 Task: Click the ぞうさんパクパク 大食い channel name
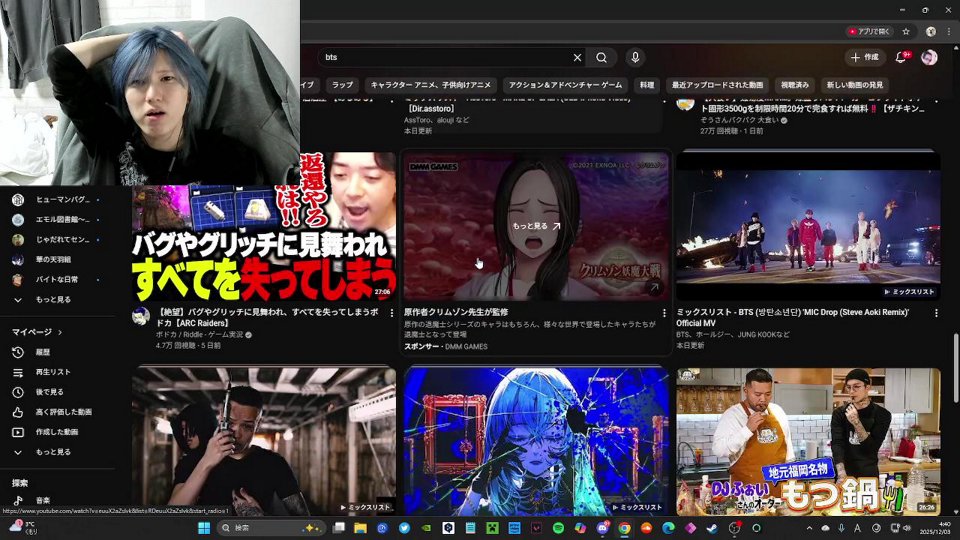click(740, 121)
